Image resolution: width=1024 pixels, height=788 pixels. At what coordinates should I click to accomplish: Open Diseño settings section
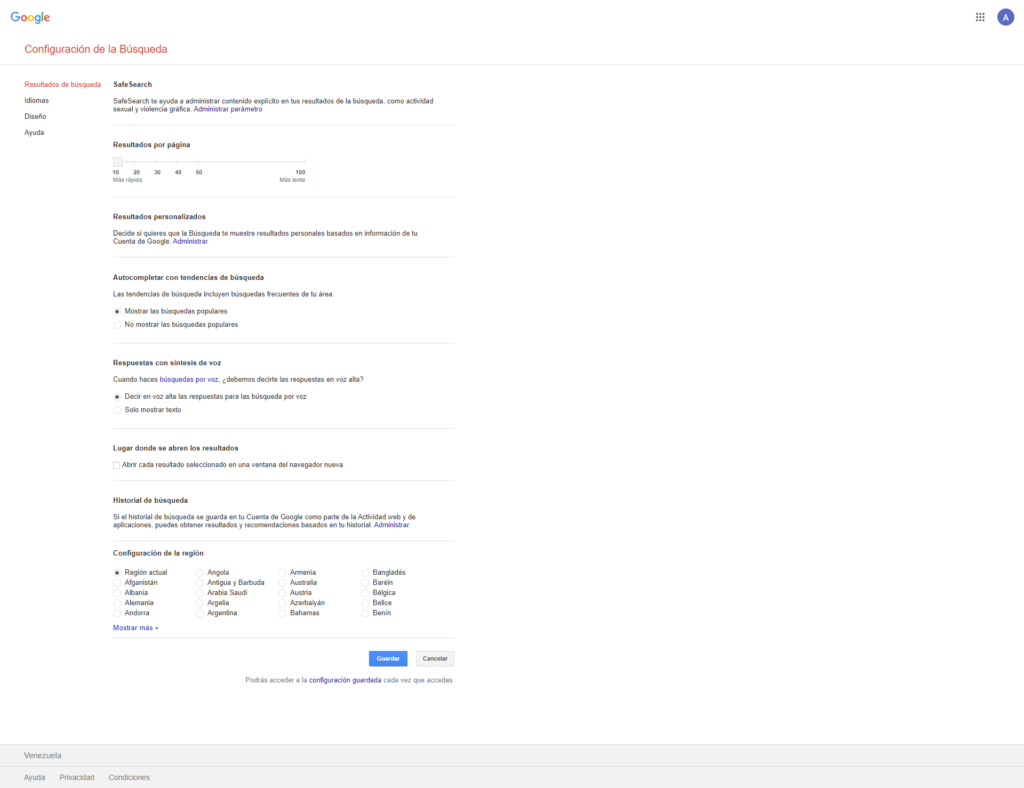pos(35,116)
